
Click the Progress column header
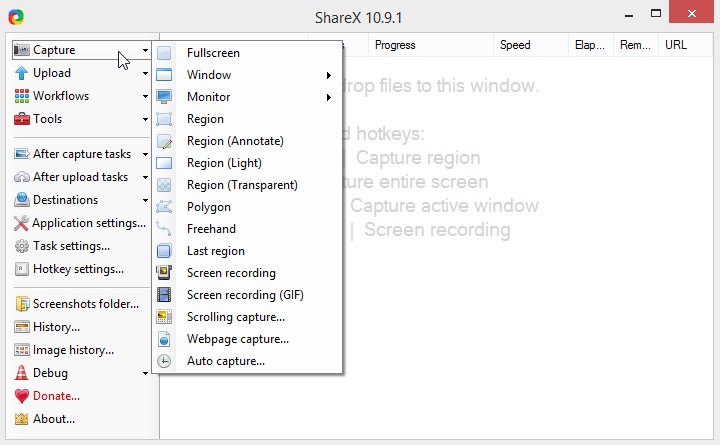pos(431,45)
